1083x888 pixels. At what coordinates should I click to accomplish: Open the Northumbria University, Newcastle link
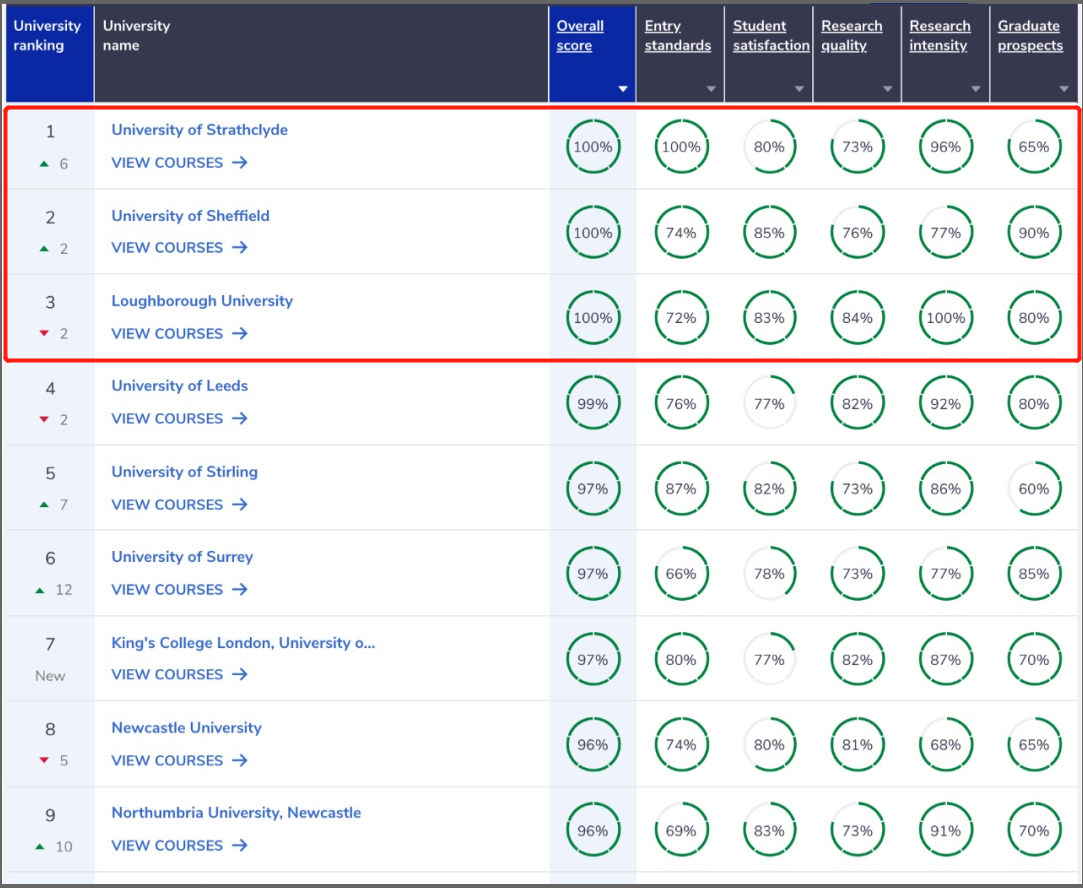tap(236, 813)
